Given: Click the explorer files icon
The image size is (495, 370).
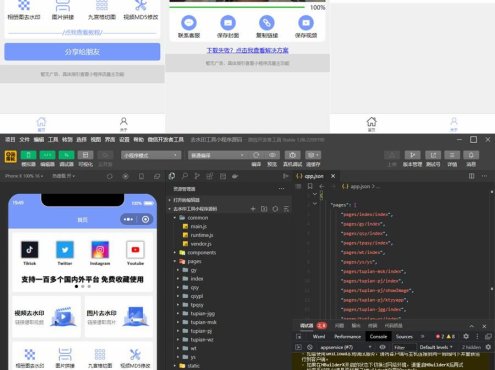Looking at the screenshot, I should (172, 176).
